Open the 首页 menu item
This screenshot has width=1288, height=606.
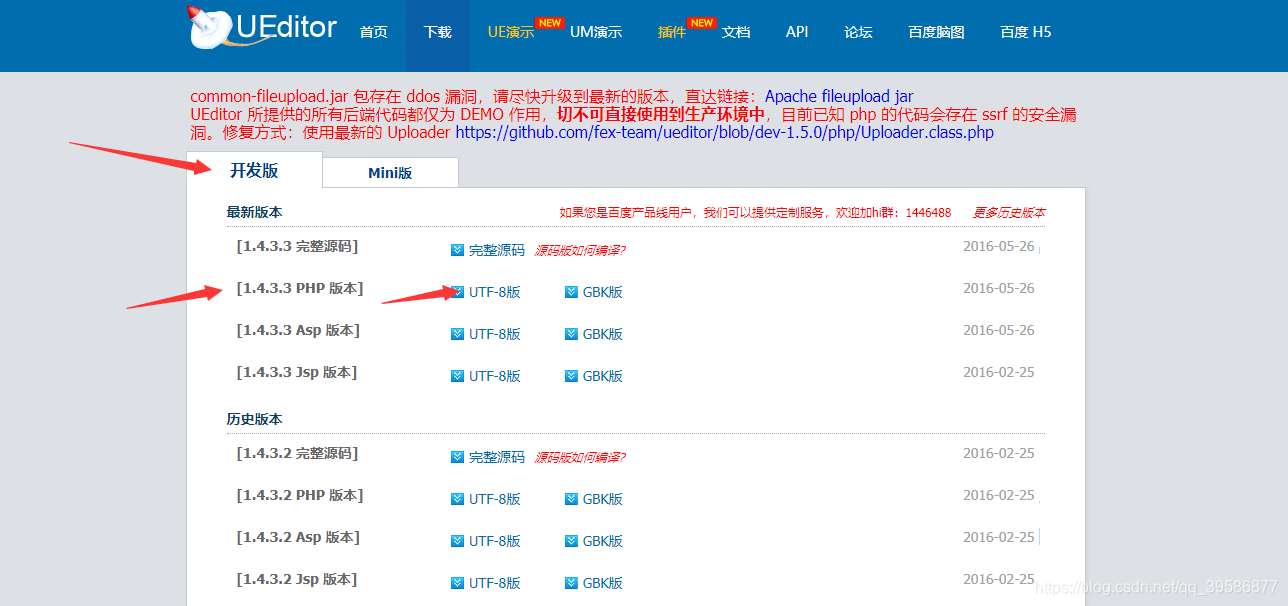click(x=373, y=31)
